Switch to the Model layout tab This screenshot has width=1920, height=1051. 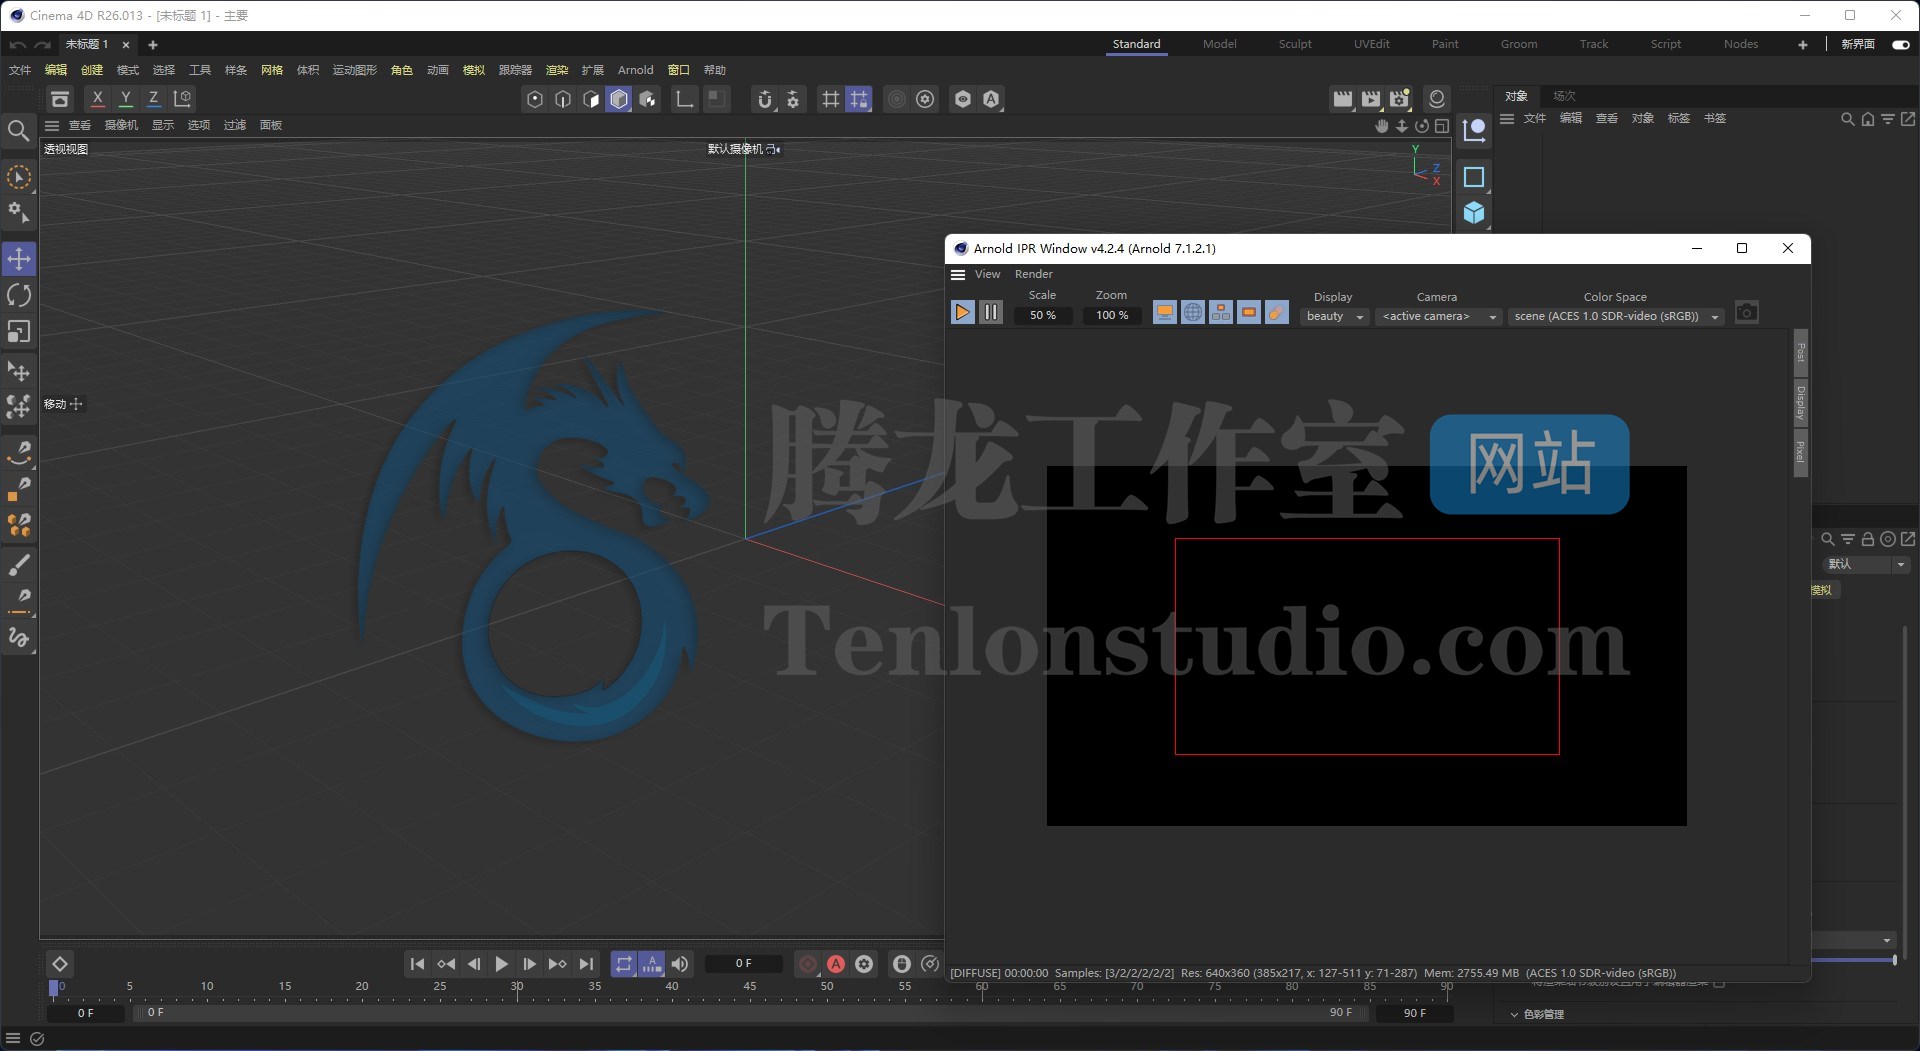[1219, 44]
